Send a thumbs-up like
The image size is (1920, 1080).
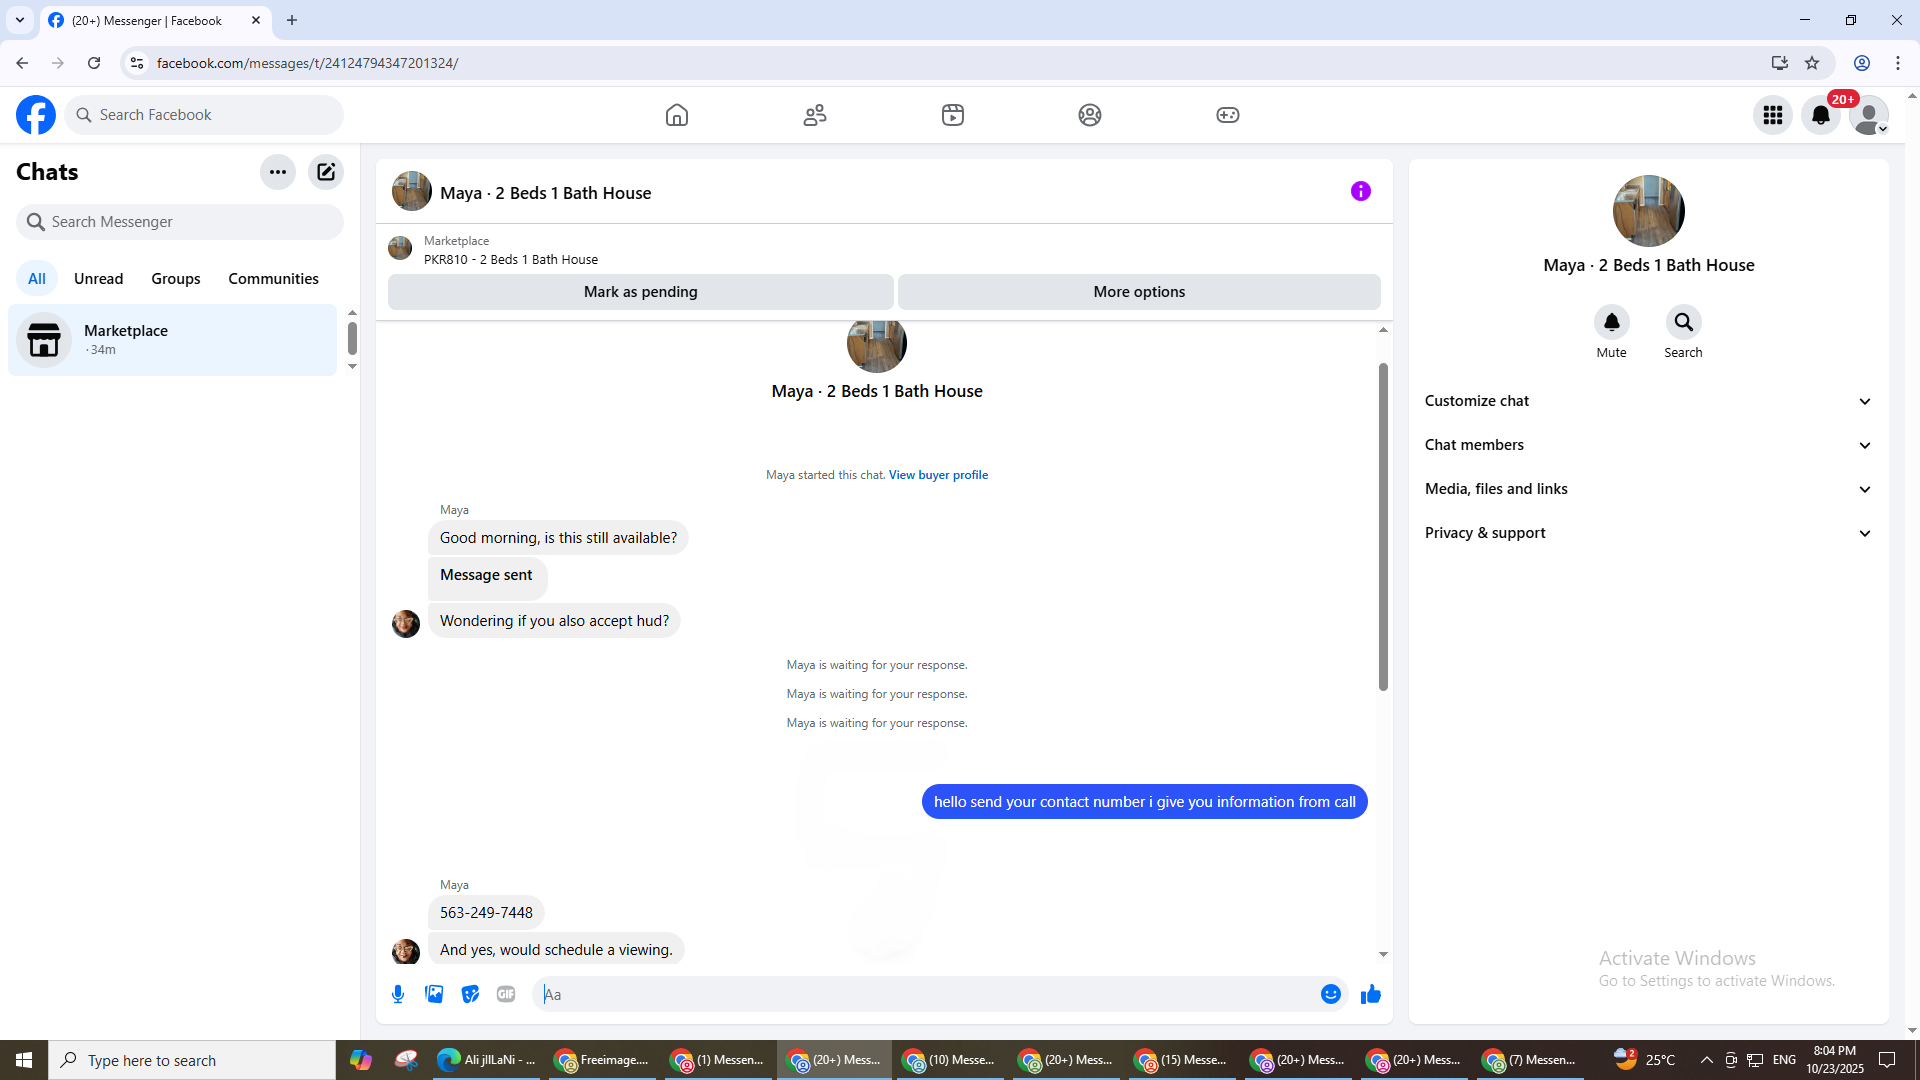click(x=1370, y=994)
